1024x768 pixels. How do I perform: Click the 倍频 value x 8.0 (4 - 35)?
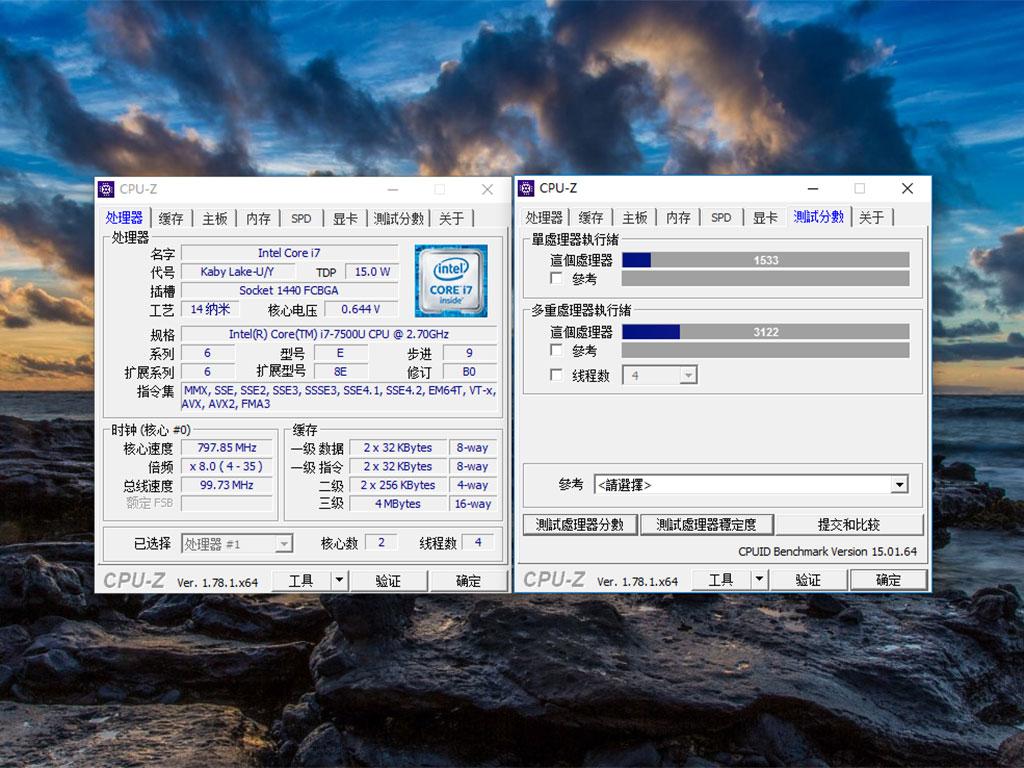(x=227, y=466)
